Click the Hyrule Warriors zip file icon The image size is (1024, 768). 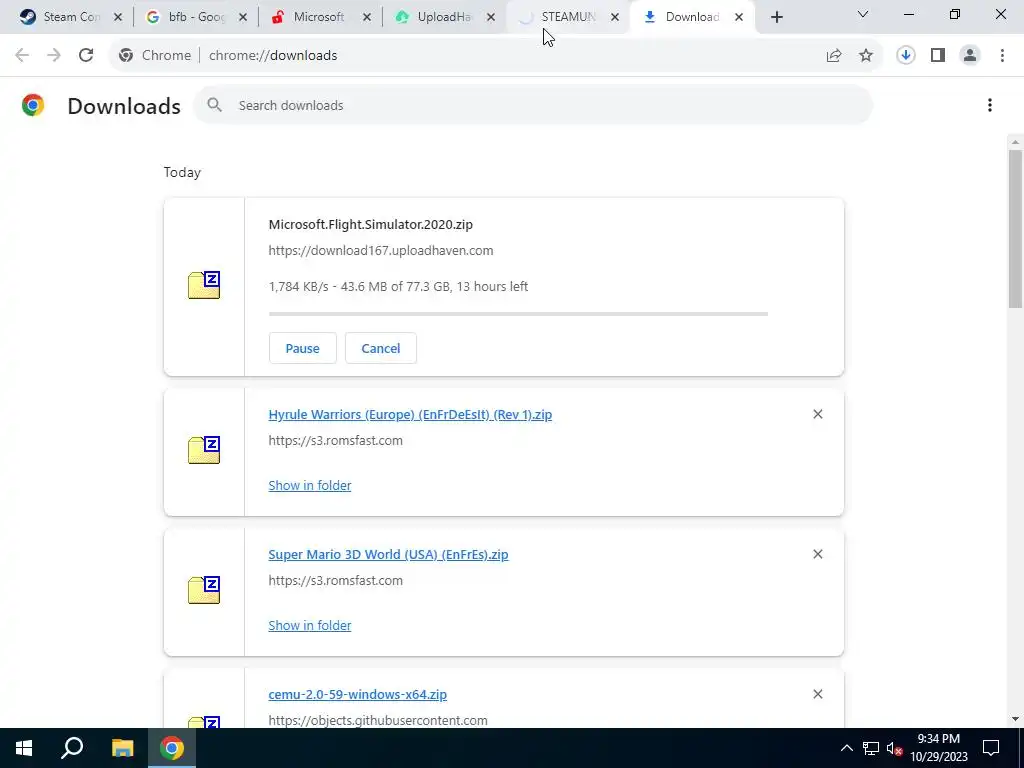coord(204,450)
